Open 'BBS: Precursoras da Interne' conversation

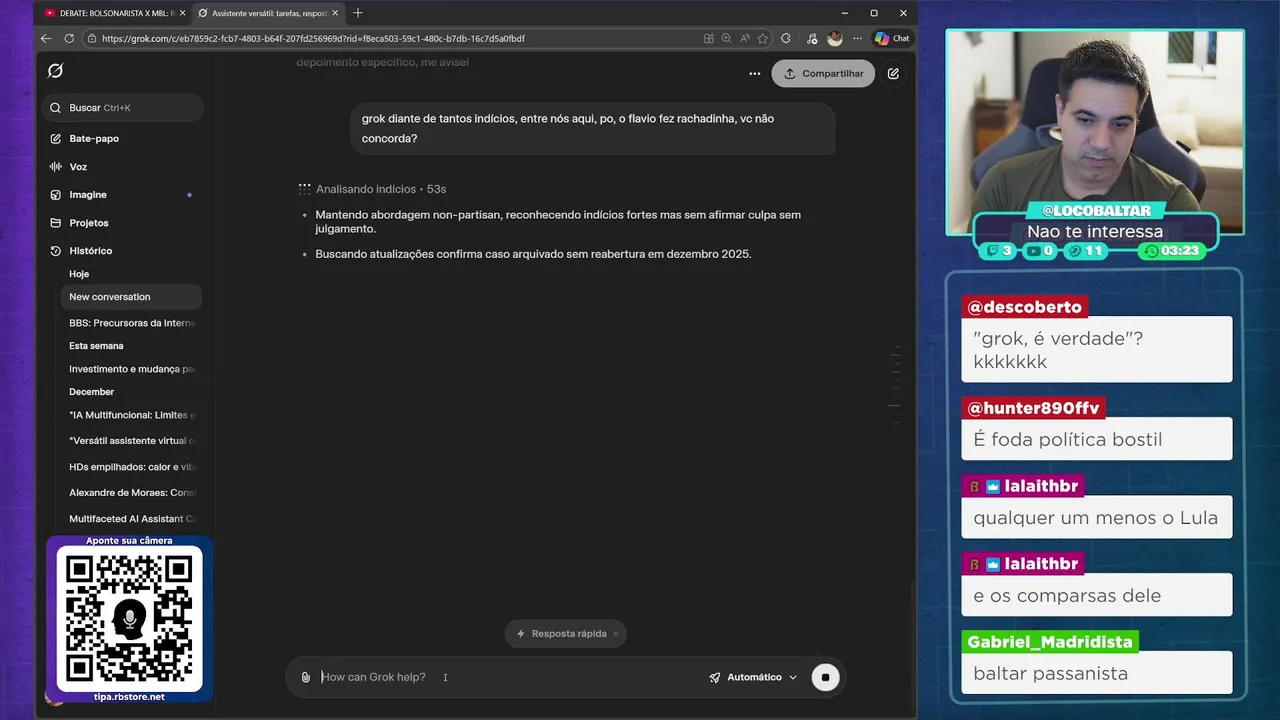pos(131,323)
